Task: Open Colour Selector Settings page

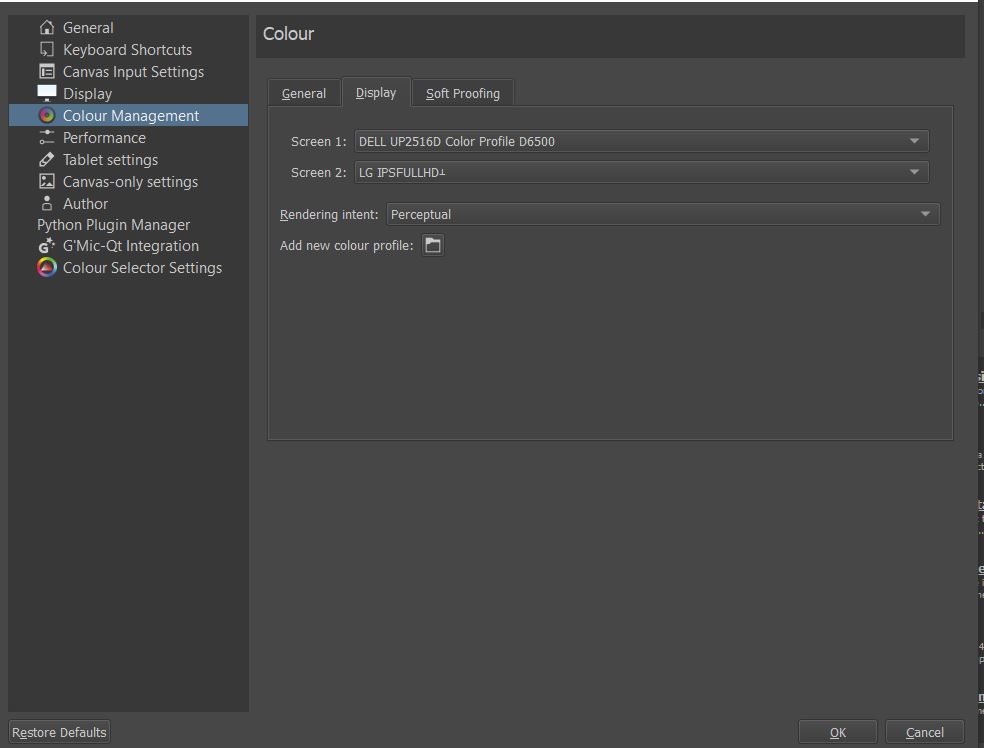Action: coord(142,268)
